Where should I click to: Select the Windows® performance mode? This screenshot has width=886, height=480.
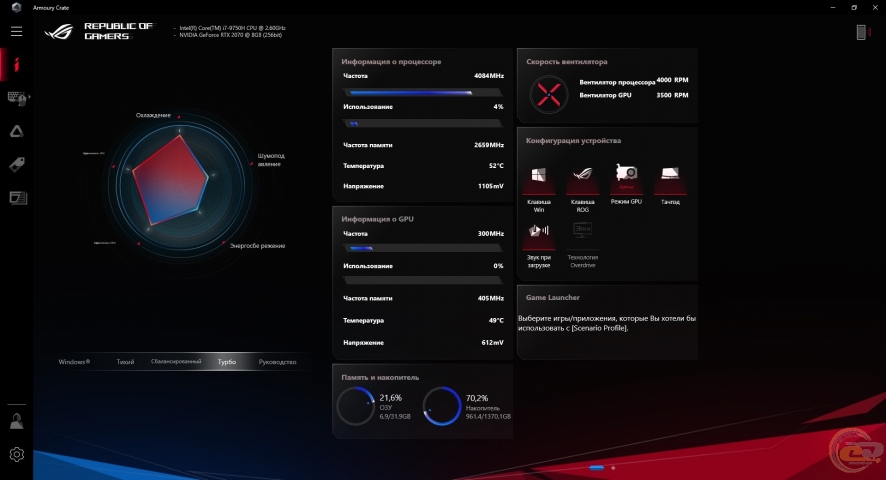click(x=74, y=362)
